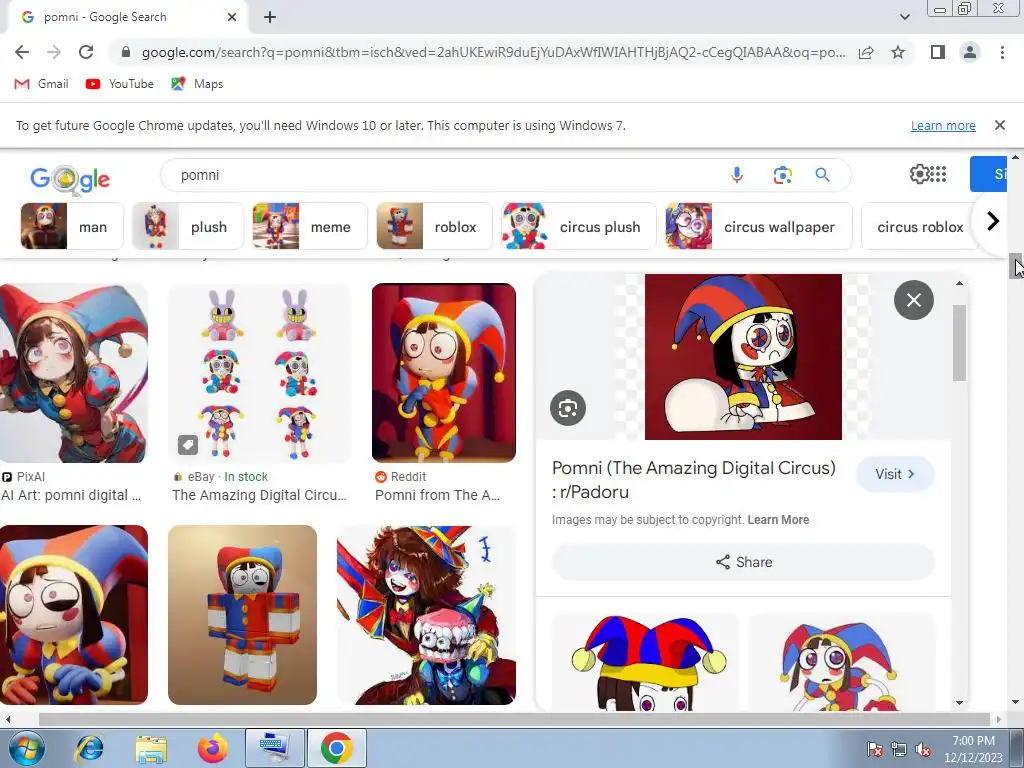This screenshot has width=1024, height=768.
Task: Open the Reddit Pomni thumbnail
Action: tap(443, 373)
